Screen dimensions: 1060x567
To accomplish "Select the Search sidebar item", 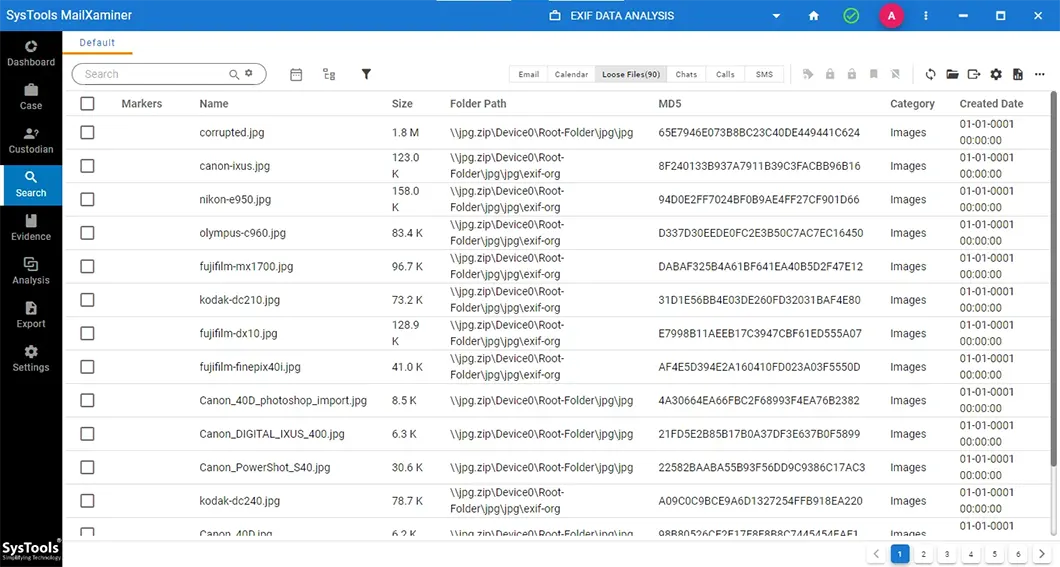I will (30, 184).
